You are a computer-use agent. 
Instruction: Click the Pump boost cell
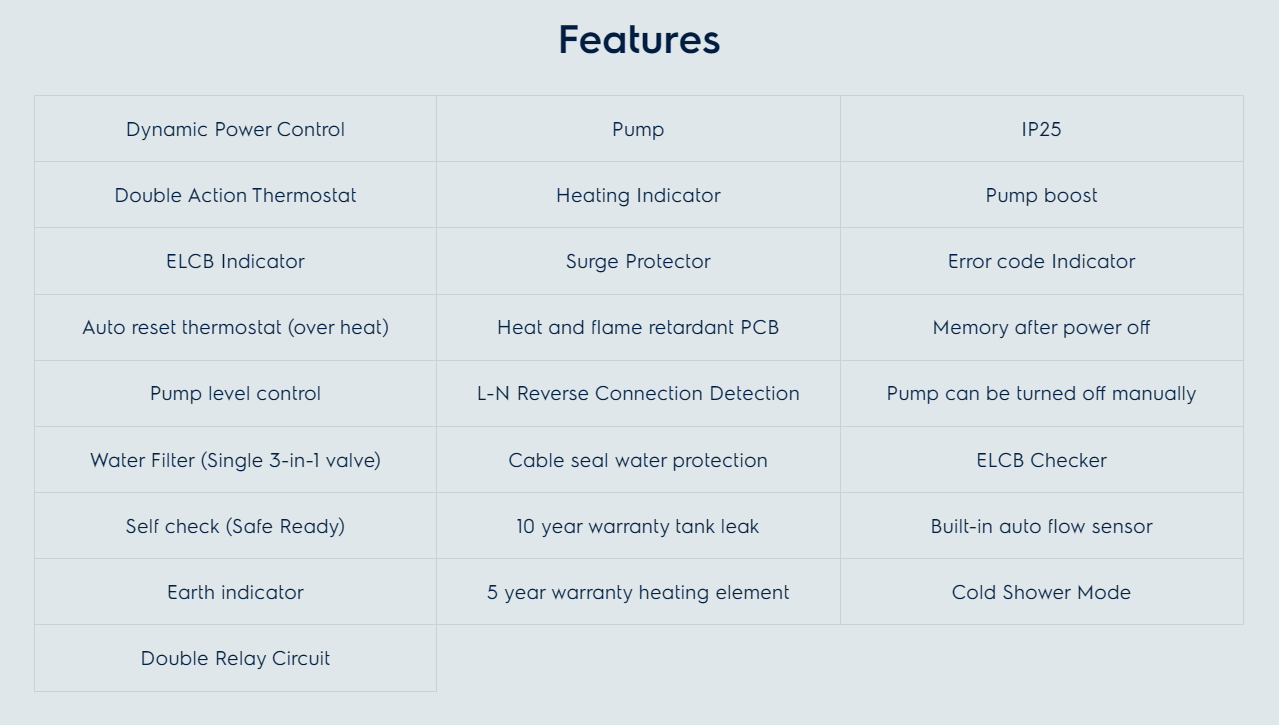click(x=1041, y=196)
